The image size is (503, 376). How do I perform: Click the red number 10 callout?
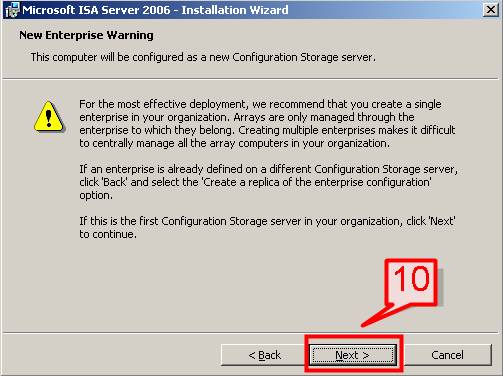(x=411, y=282)
